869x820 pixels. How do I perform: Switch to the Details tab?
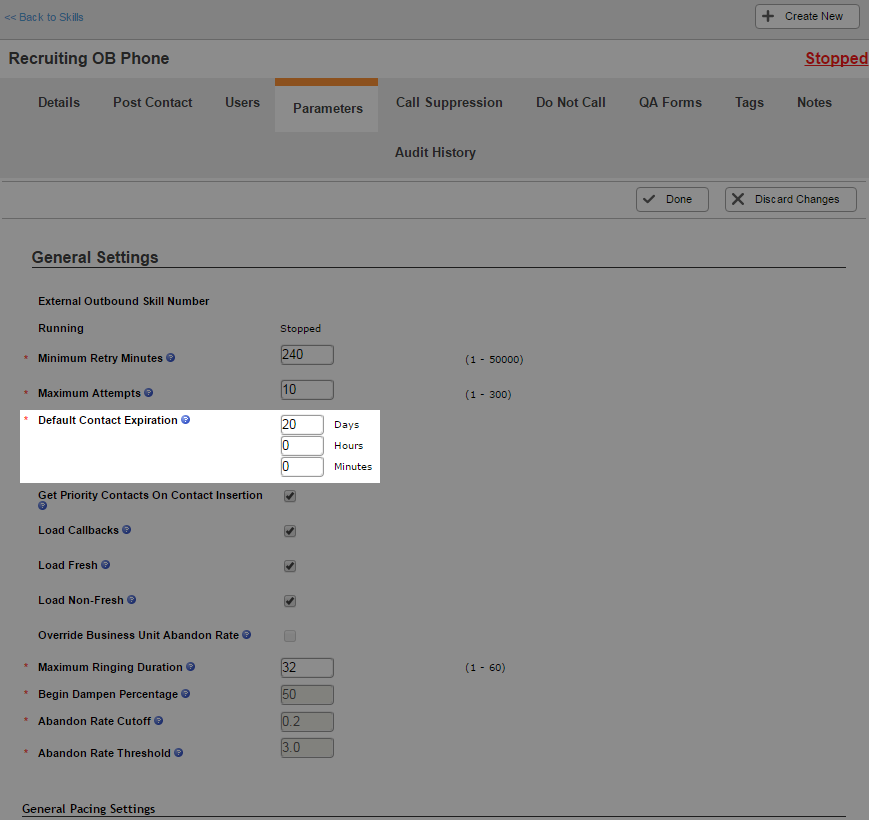pyautogui.click(x=59, y=102)
